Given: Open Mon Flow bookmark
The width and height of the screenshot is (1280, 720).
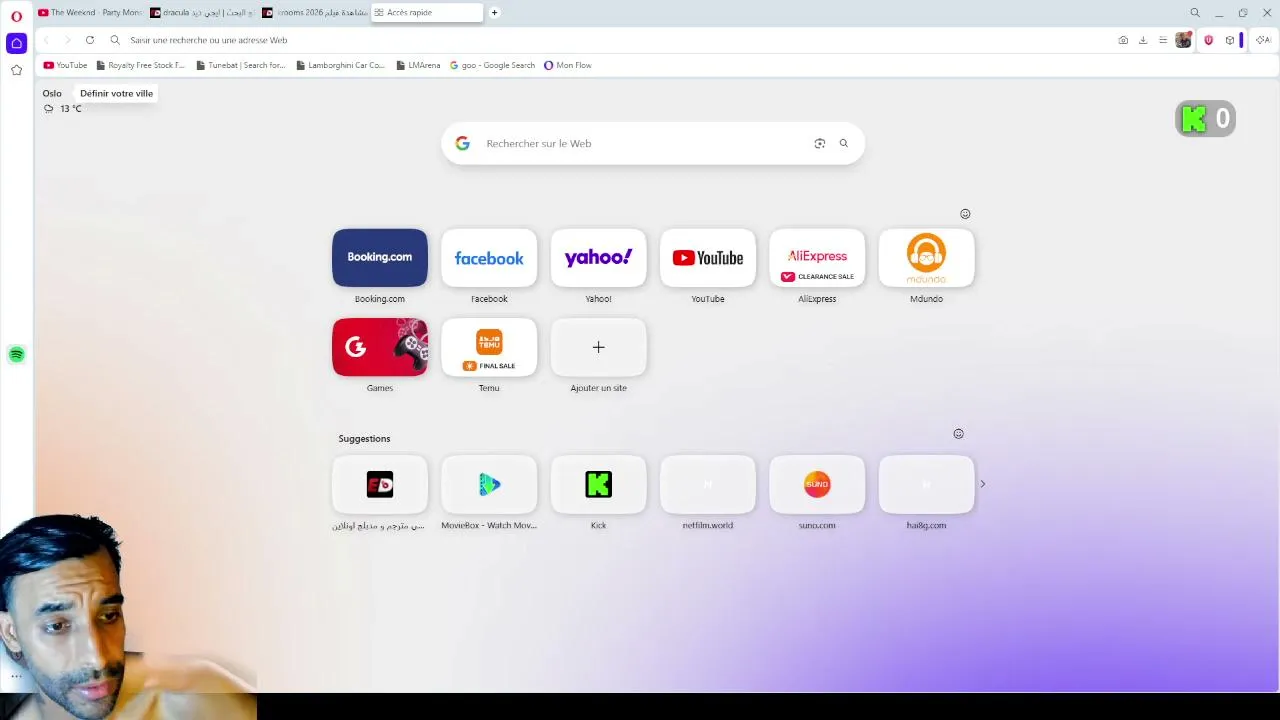Looking at the screenshot, I should pyautogui.click(x=568, y=65).
